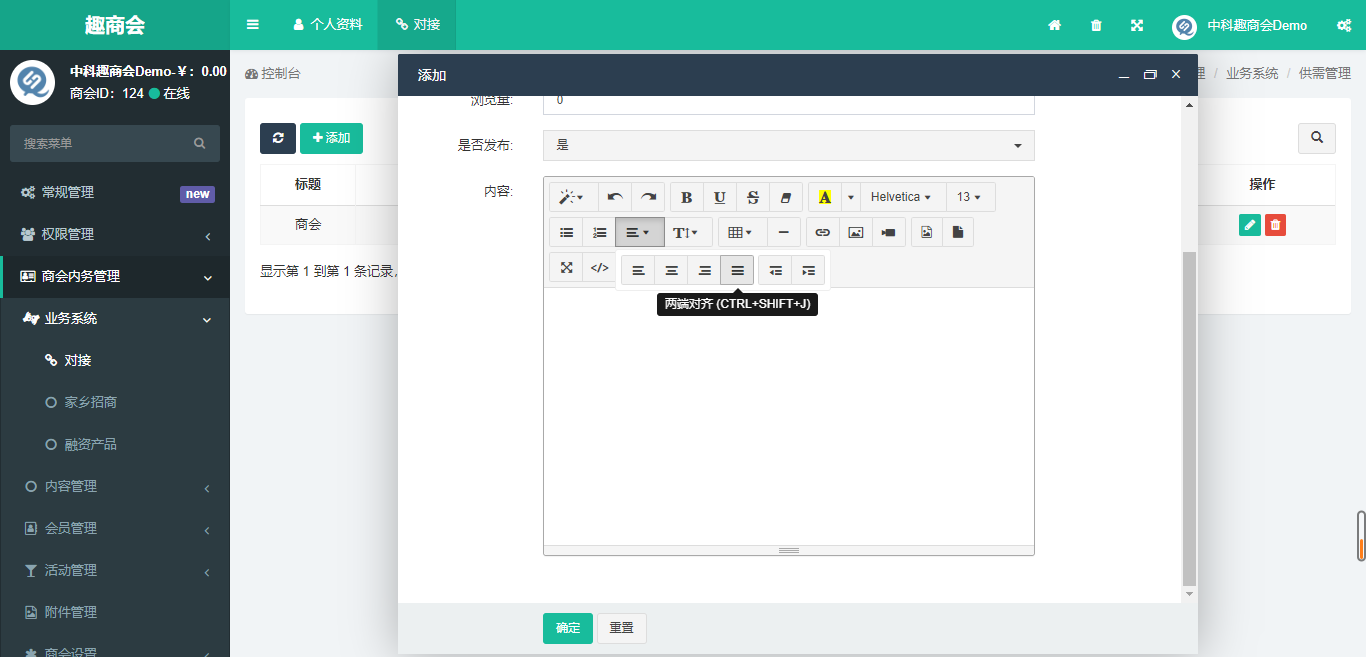Open the font size 13 dropdown

968,197
